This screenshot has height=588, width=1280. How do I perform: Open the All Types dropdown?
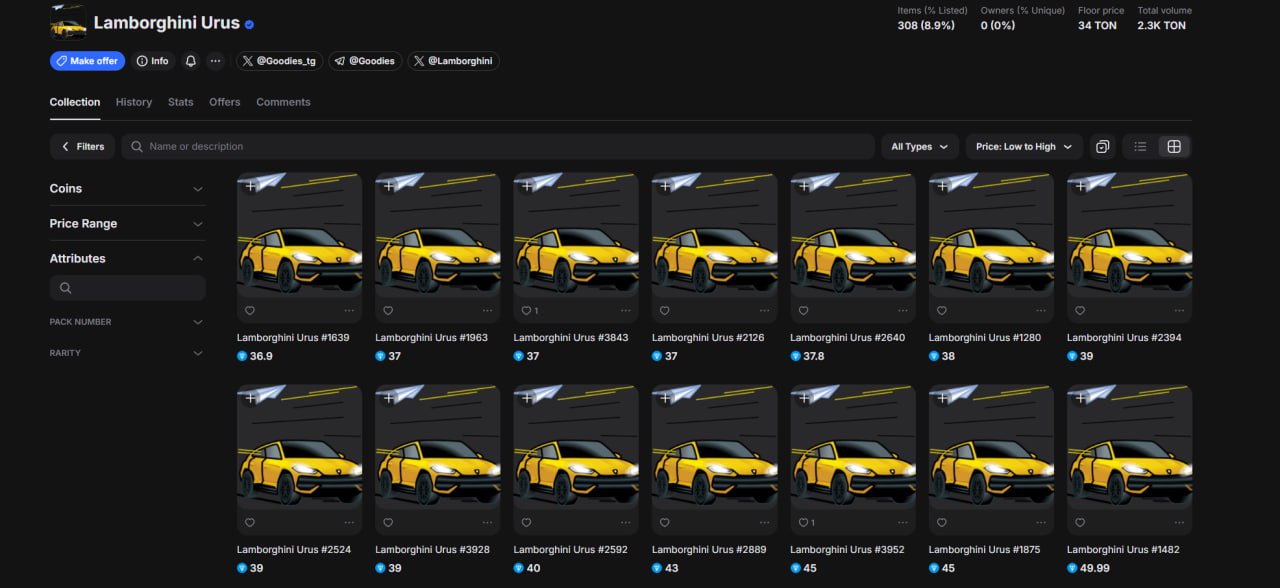pyautogui.click(x=919, y=147)
